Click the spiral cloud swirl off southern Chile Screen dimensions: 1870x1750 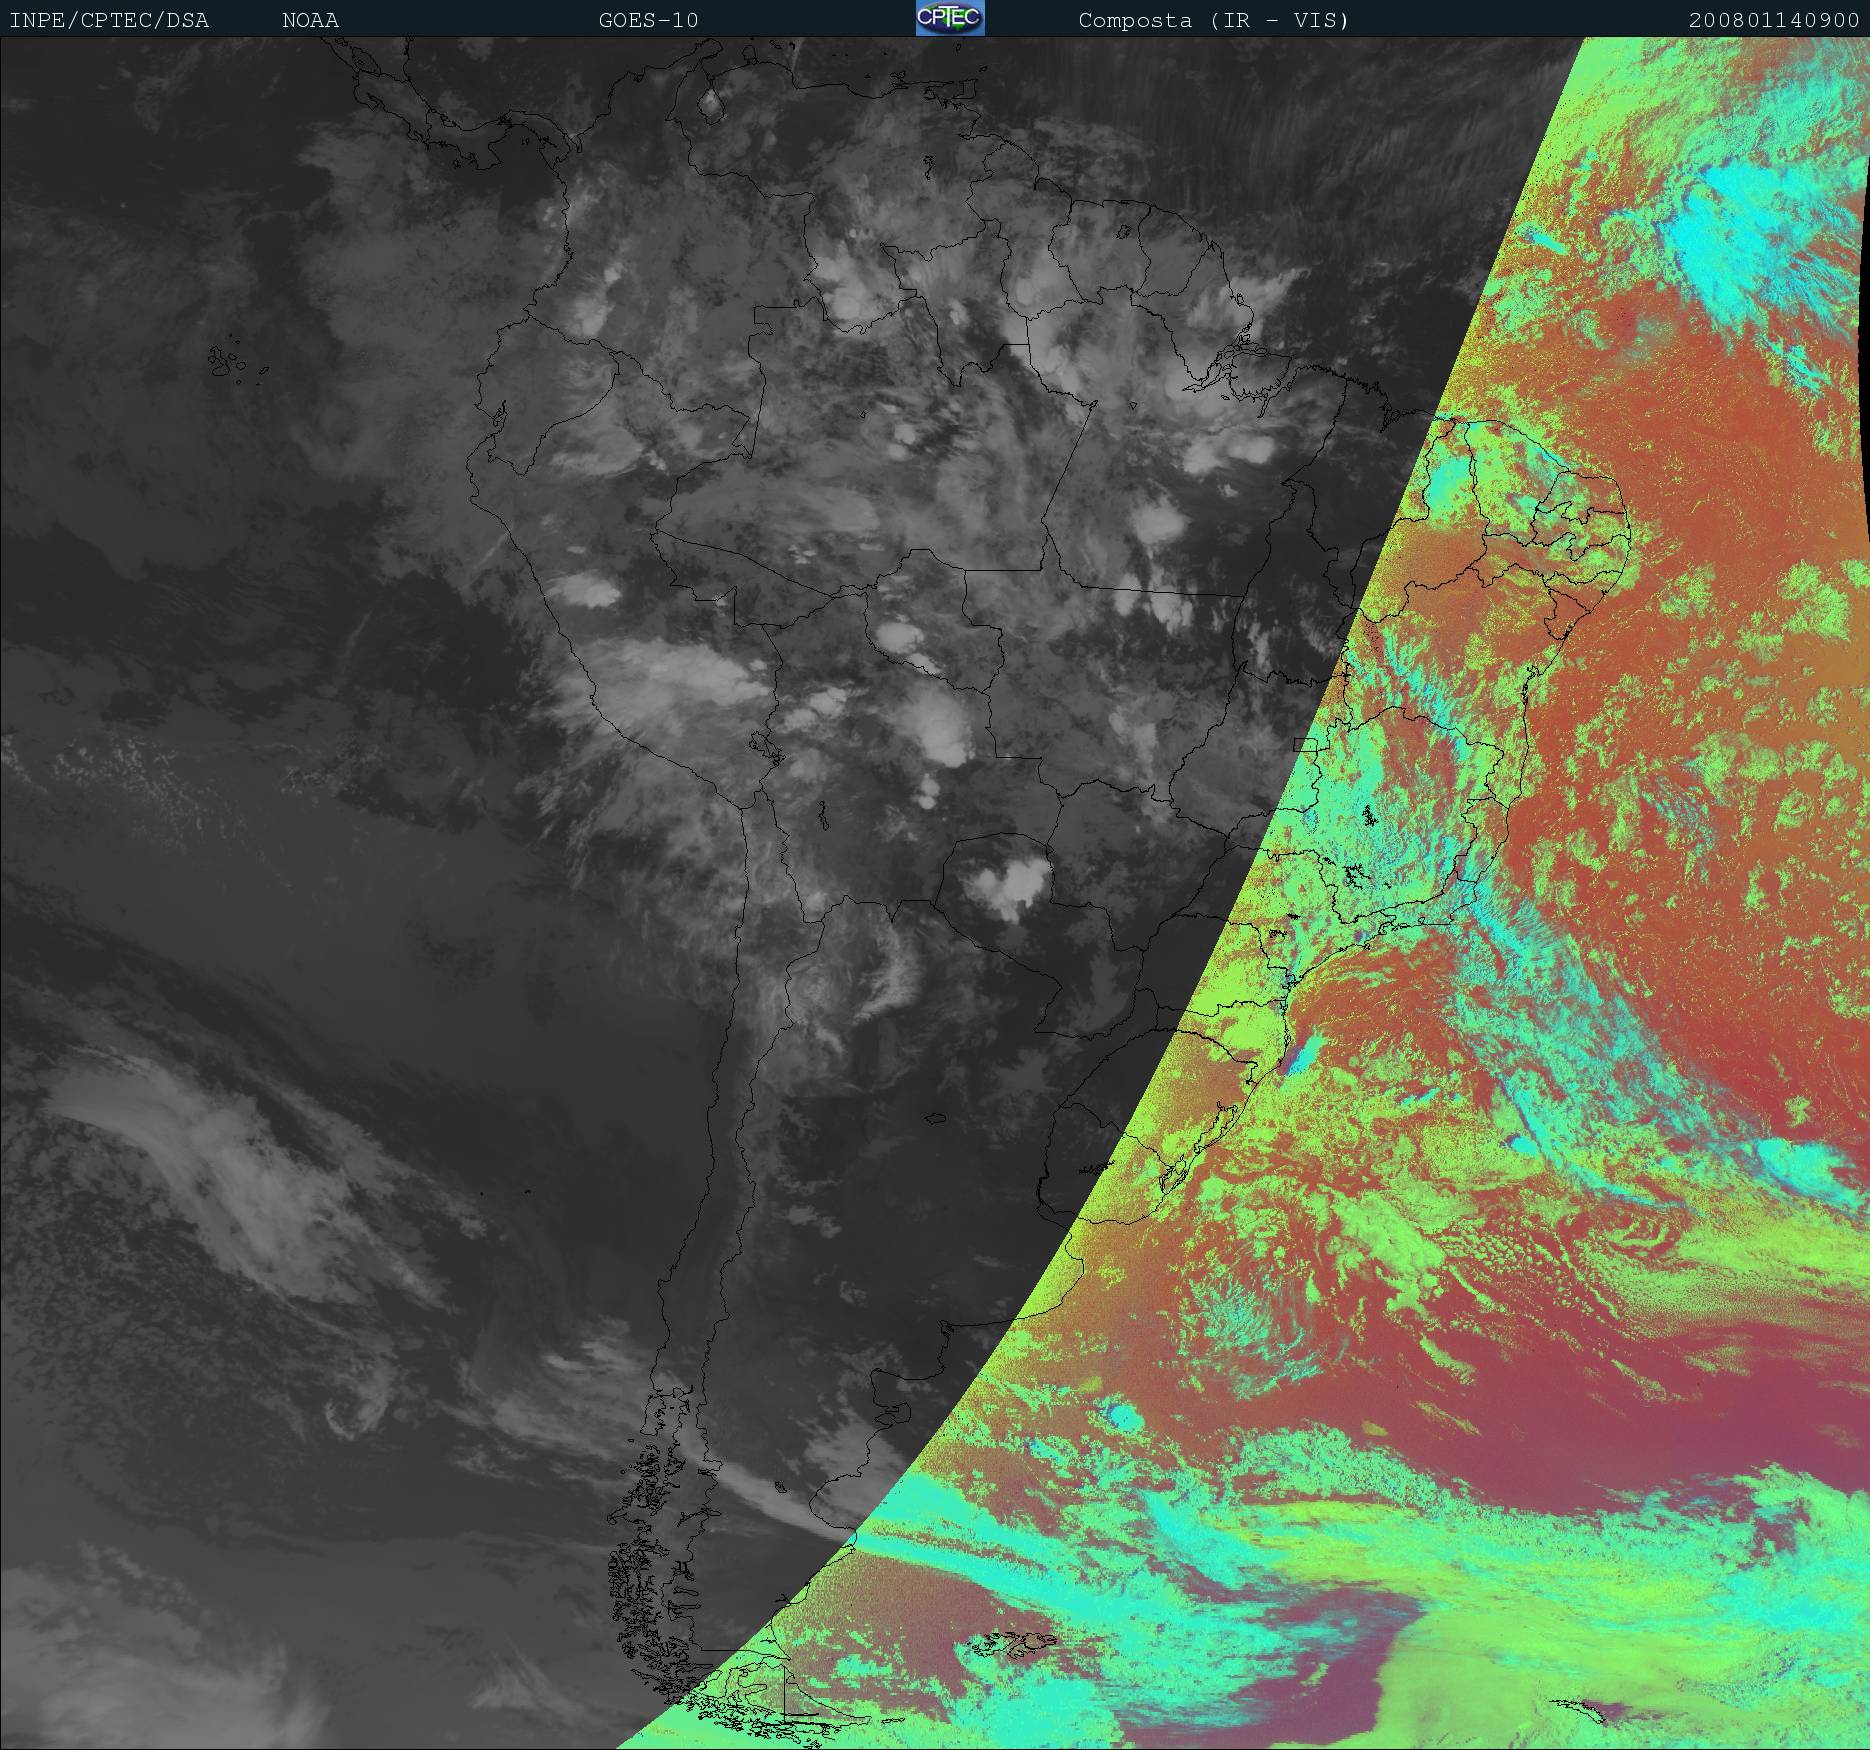352,1408
